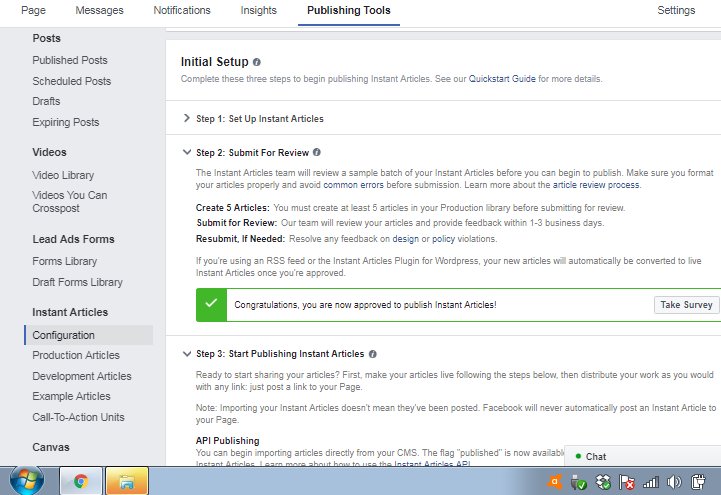
Task: Open the Action Center flag icon
Action: tap(627, 482)
